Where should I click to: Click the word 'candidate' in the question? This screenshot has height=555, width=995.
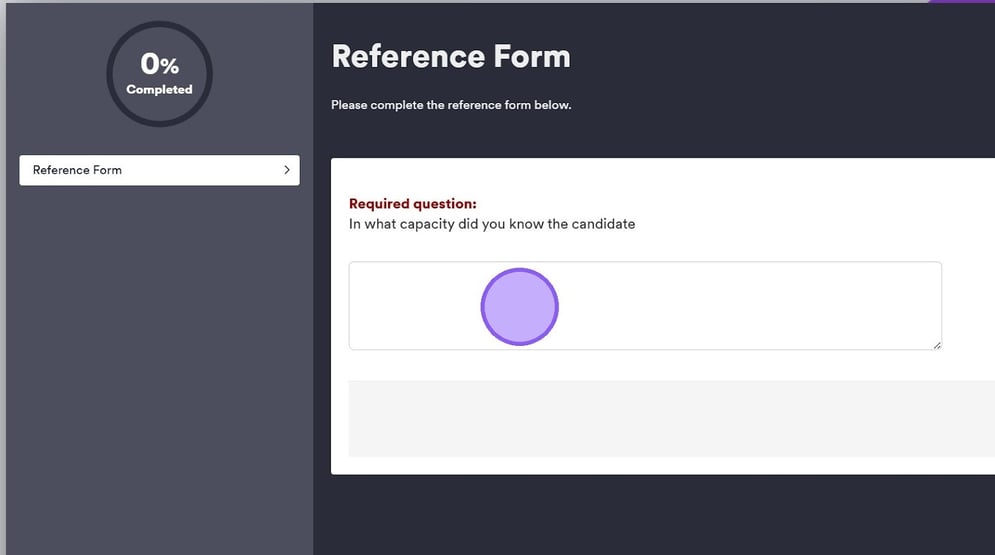tap(603, 224)
